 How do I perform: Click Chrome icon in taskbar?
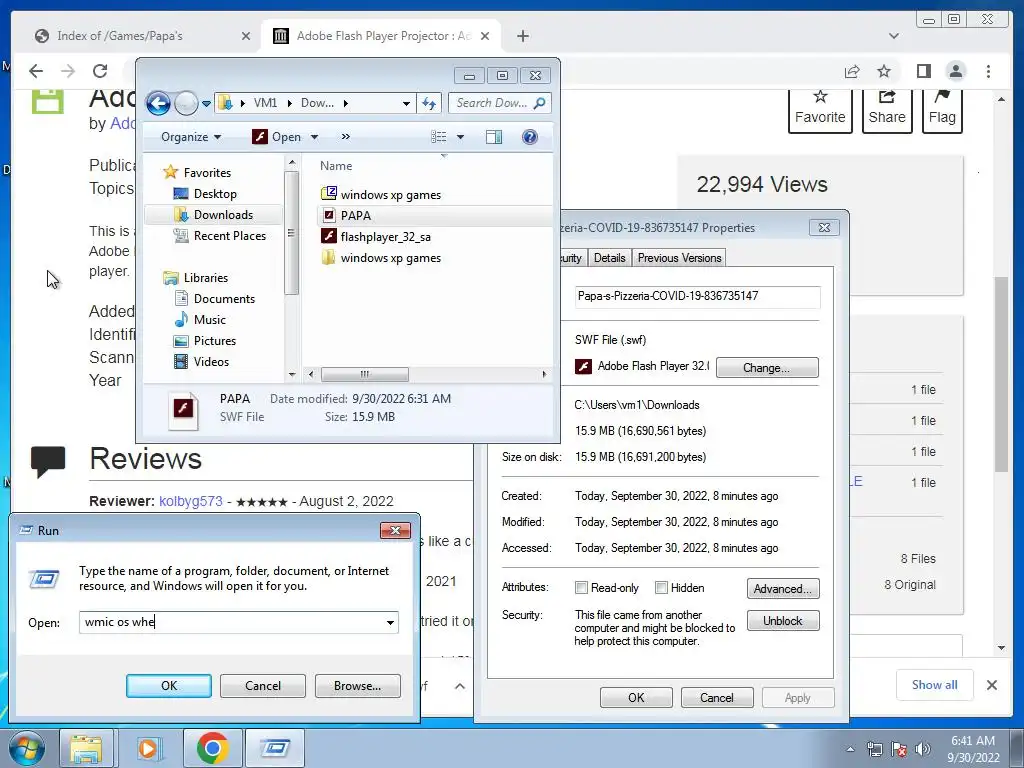tap(212, 748)
